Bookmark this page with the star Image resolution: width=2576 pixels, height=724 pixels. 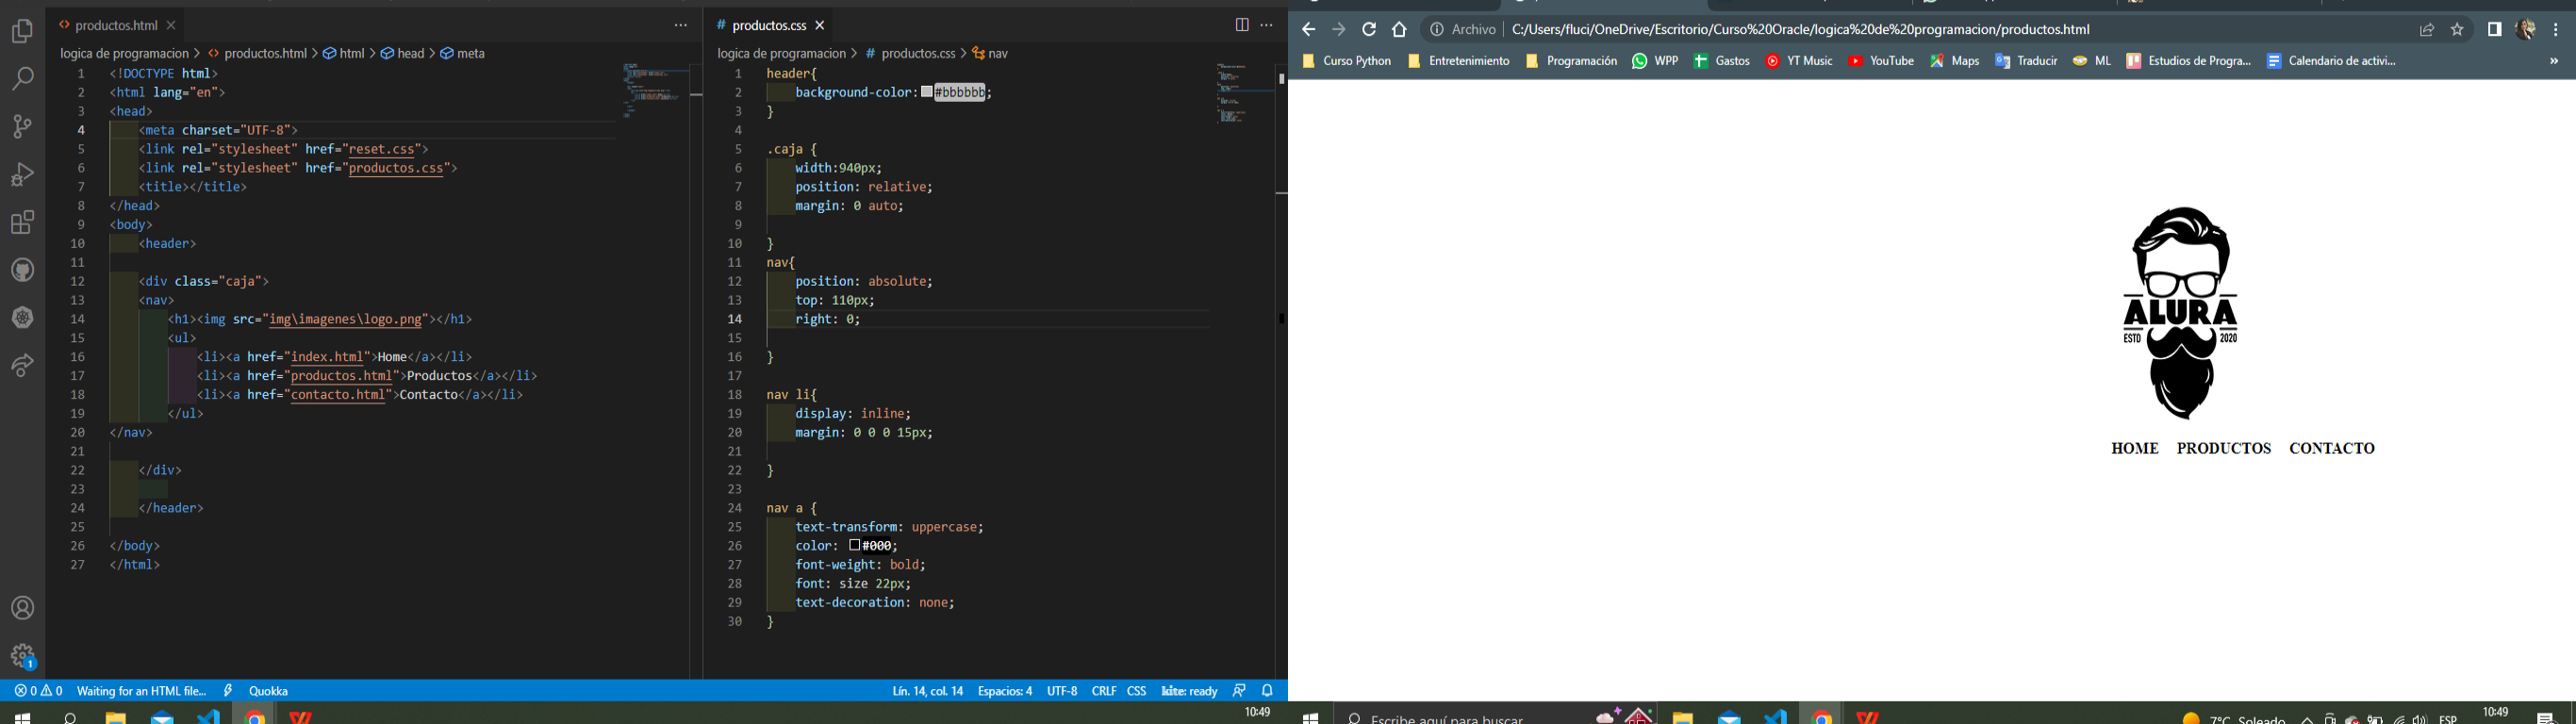[x=2457, y=30]
